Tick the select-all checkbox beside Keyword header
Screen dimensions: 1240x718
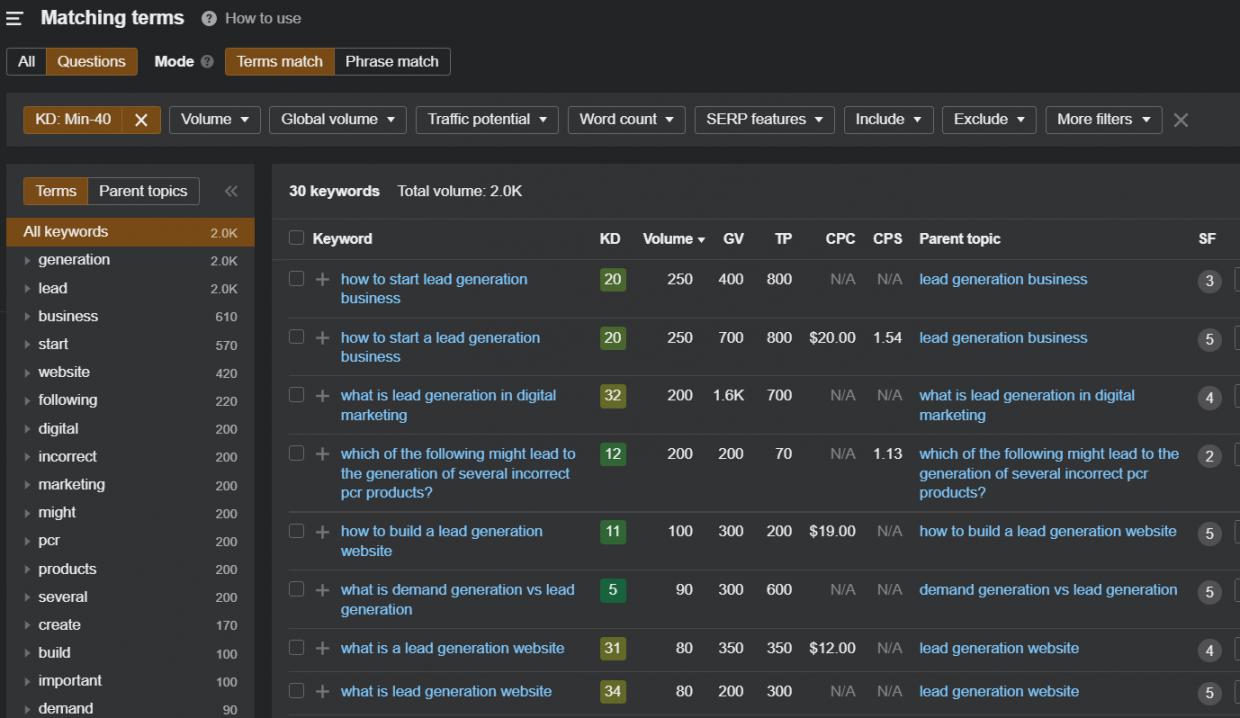(x=296, y=238)
